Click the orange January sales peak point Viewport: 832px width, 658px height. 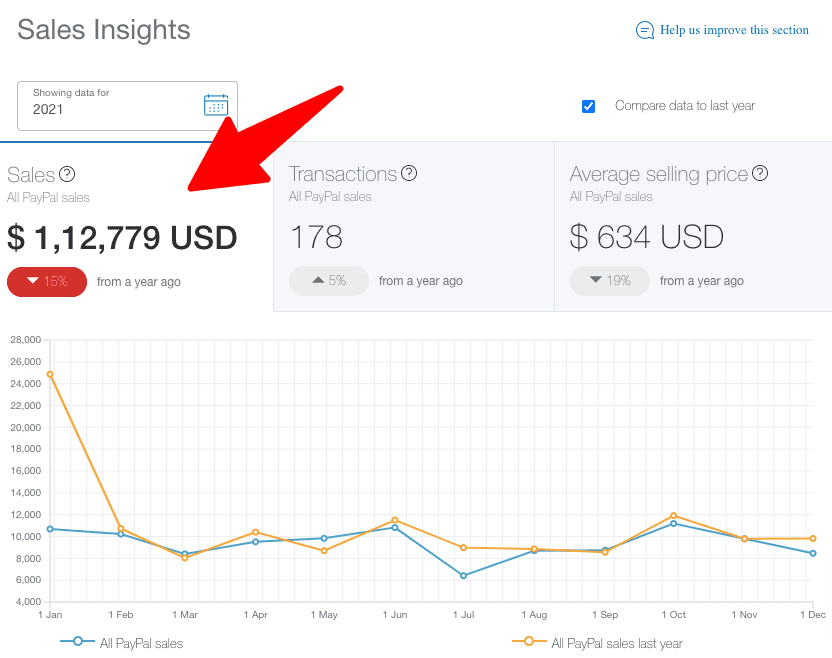(x=50, y=375)
